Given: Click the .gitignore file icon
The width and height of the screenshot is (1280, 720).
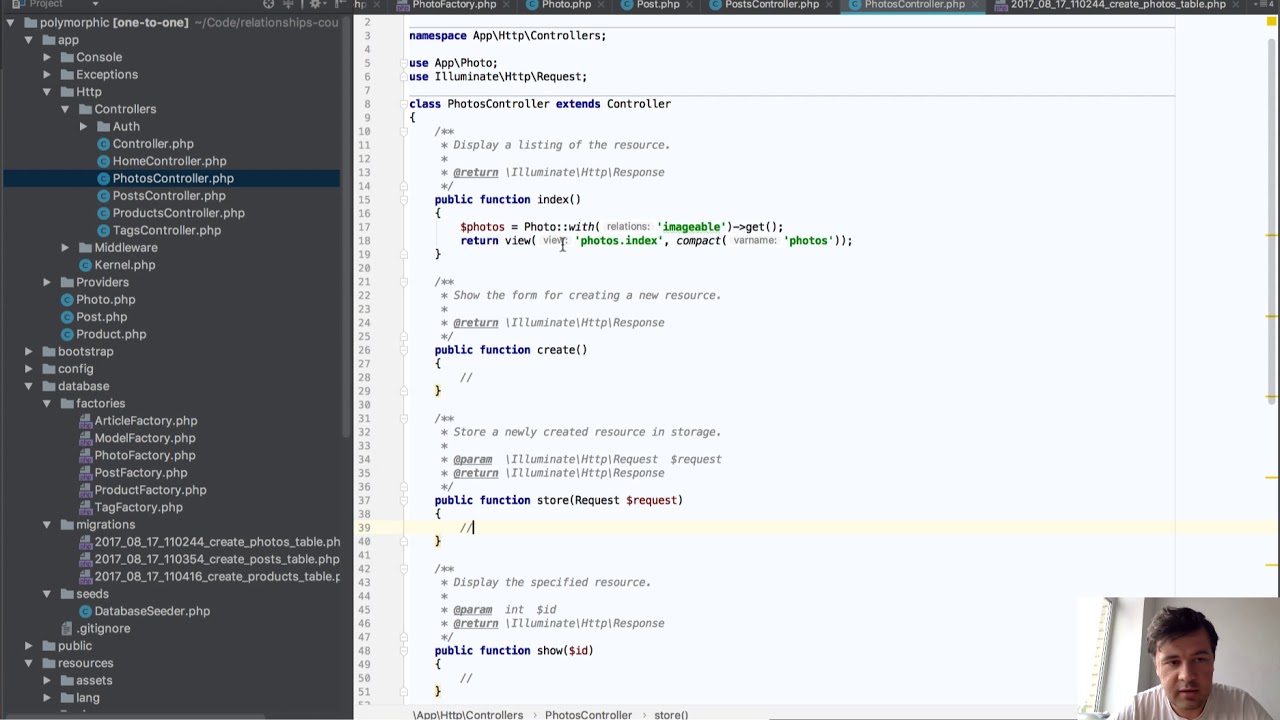Looking at the screenshot, I should 67,628.
